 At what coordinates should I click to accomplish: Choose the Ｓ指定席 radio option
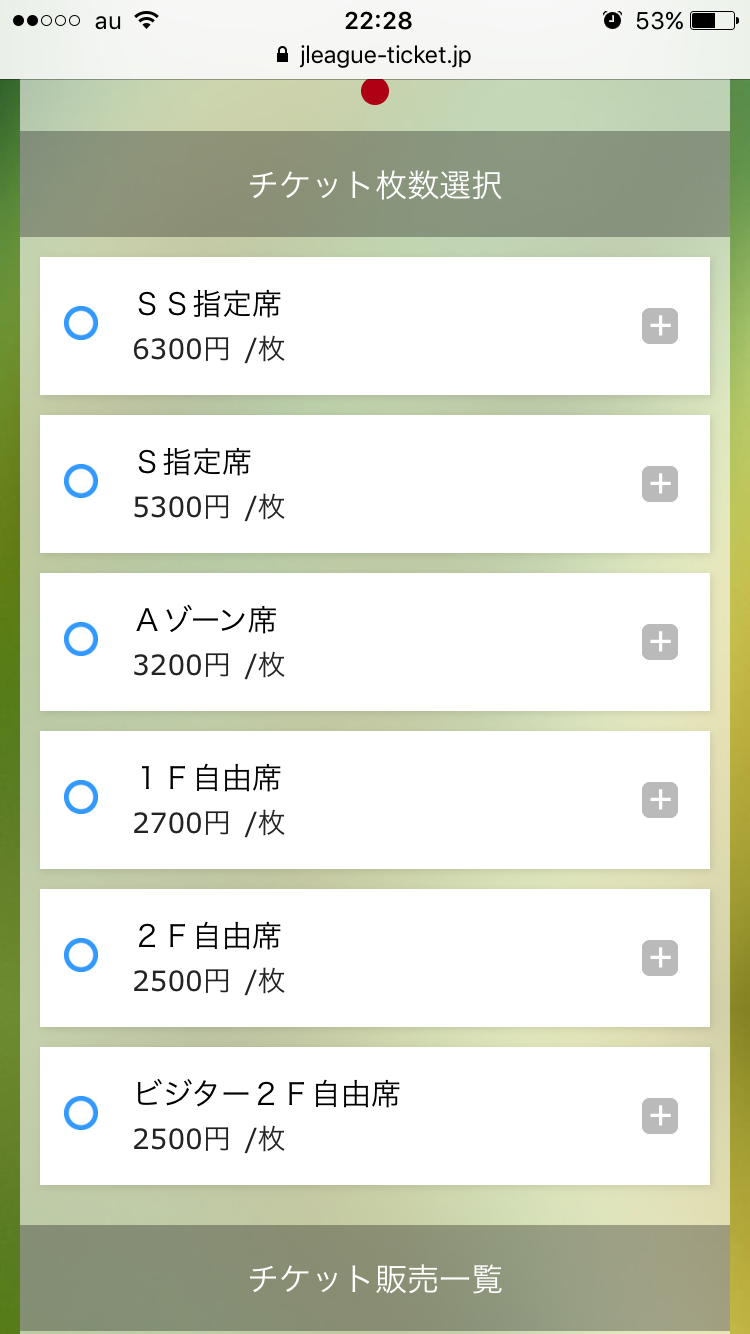point(81,481)
